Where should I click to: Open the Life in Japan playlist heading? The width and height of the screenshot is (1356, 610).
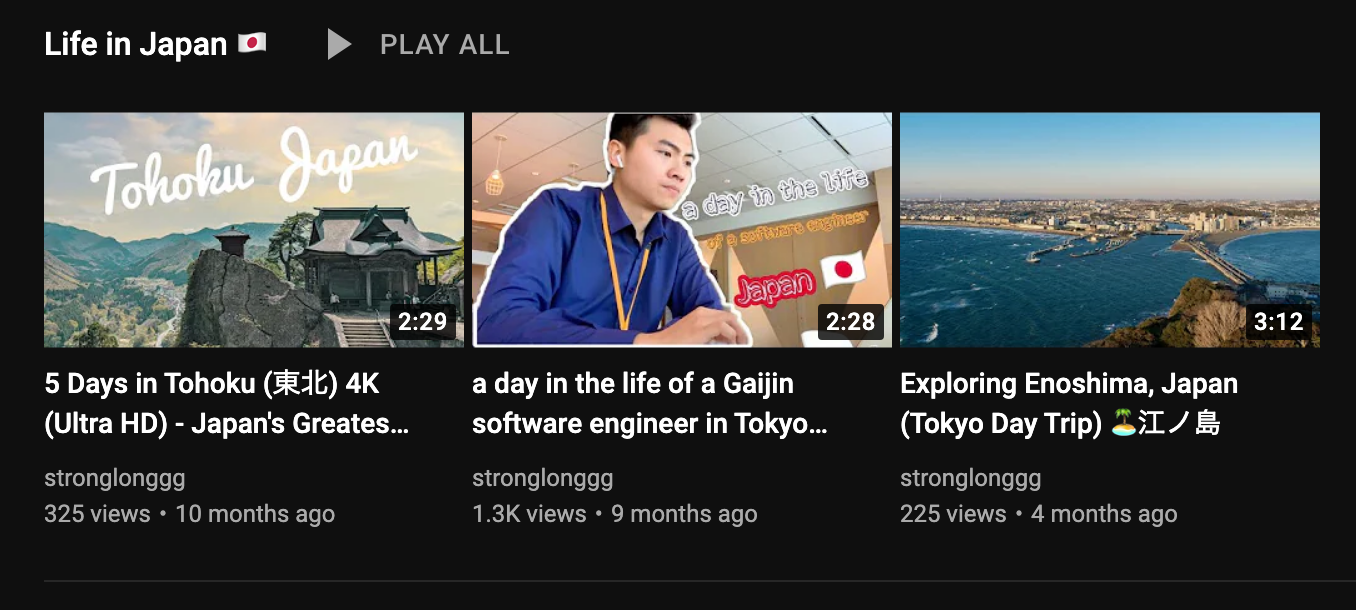pos(136,45)
